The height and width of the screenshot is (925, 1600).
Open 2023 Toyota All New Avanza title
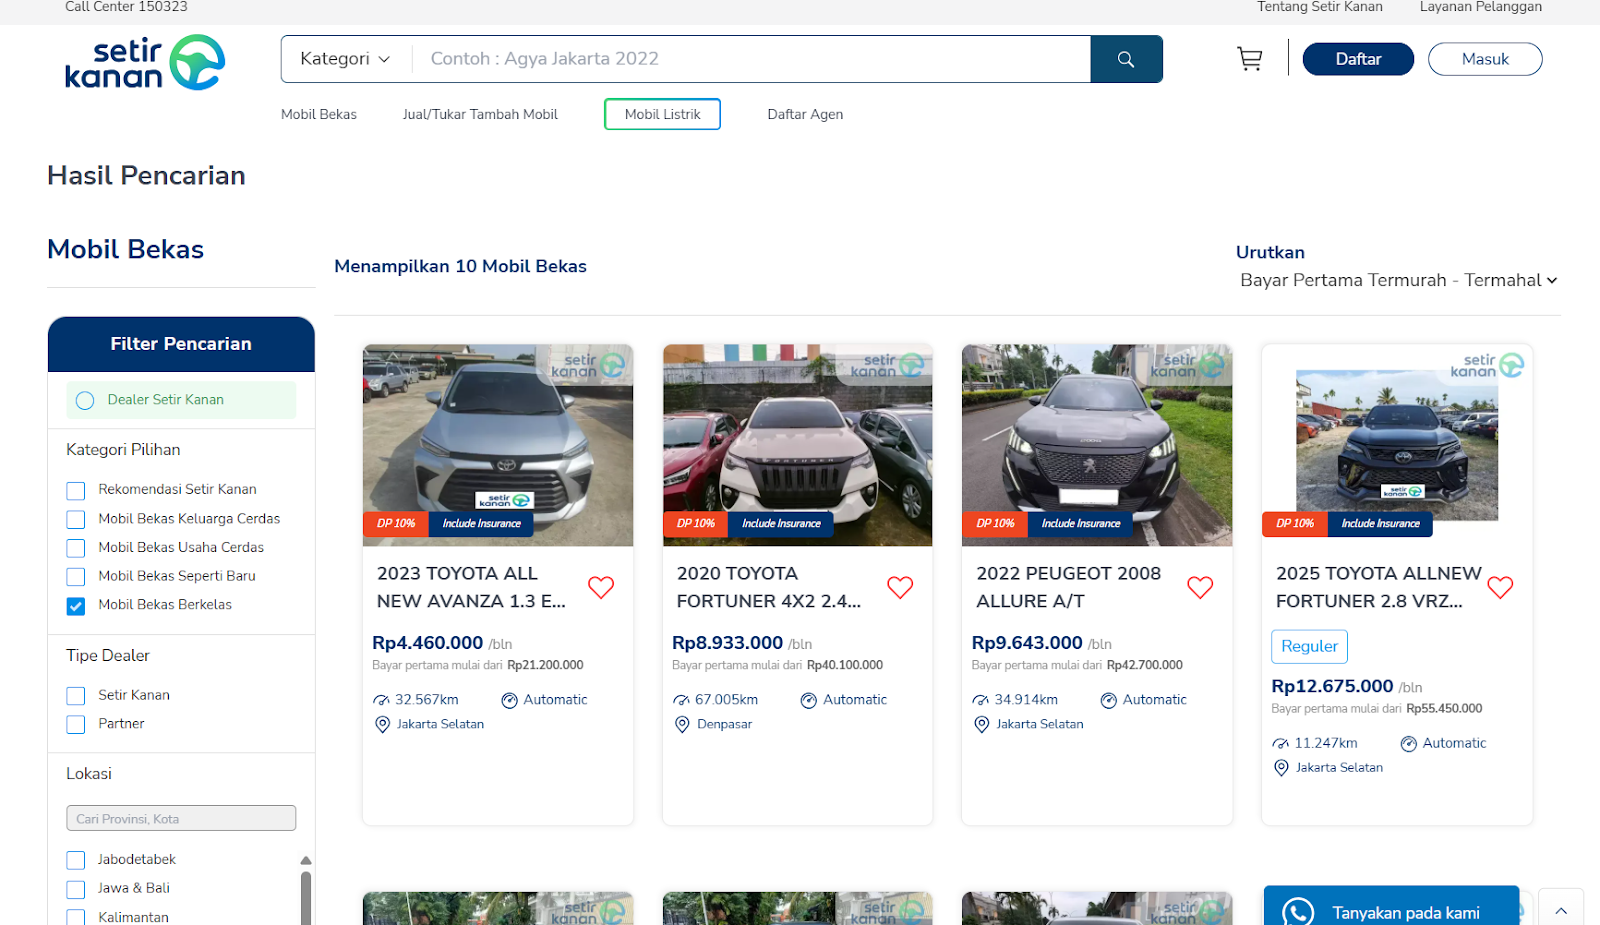[470, 587]
